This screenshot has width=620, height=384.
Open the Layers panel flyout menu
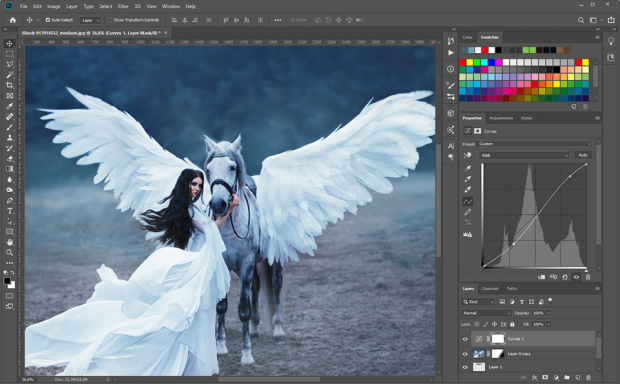(597, 289)
